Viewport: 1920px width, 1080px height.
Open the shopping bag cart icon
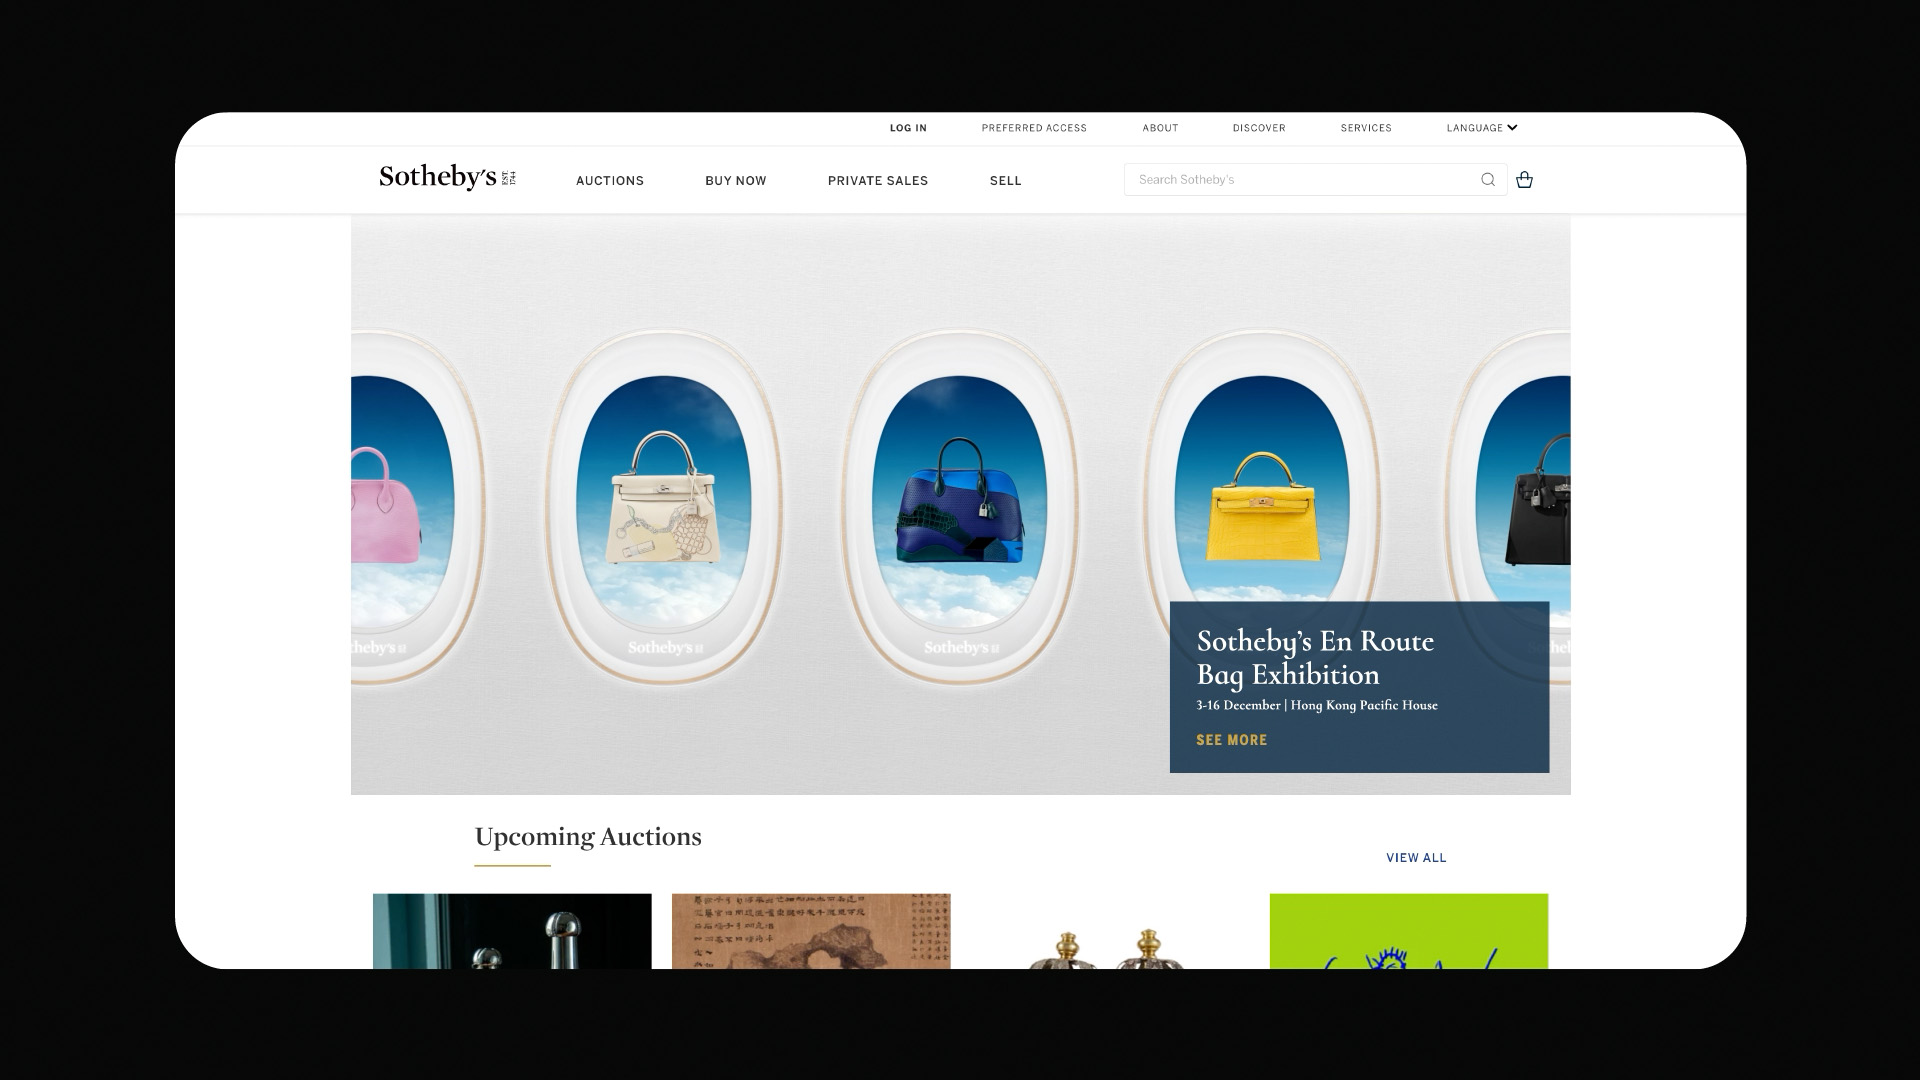point(1524,180)
